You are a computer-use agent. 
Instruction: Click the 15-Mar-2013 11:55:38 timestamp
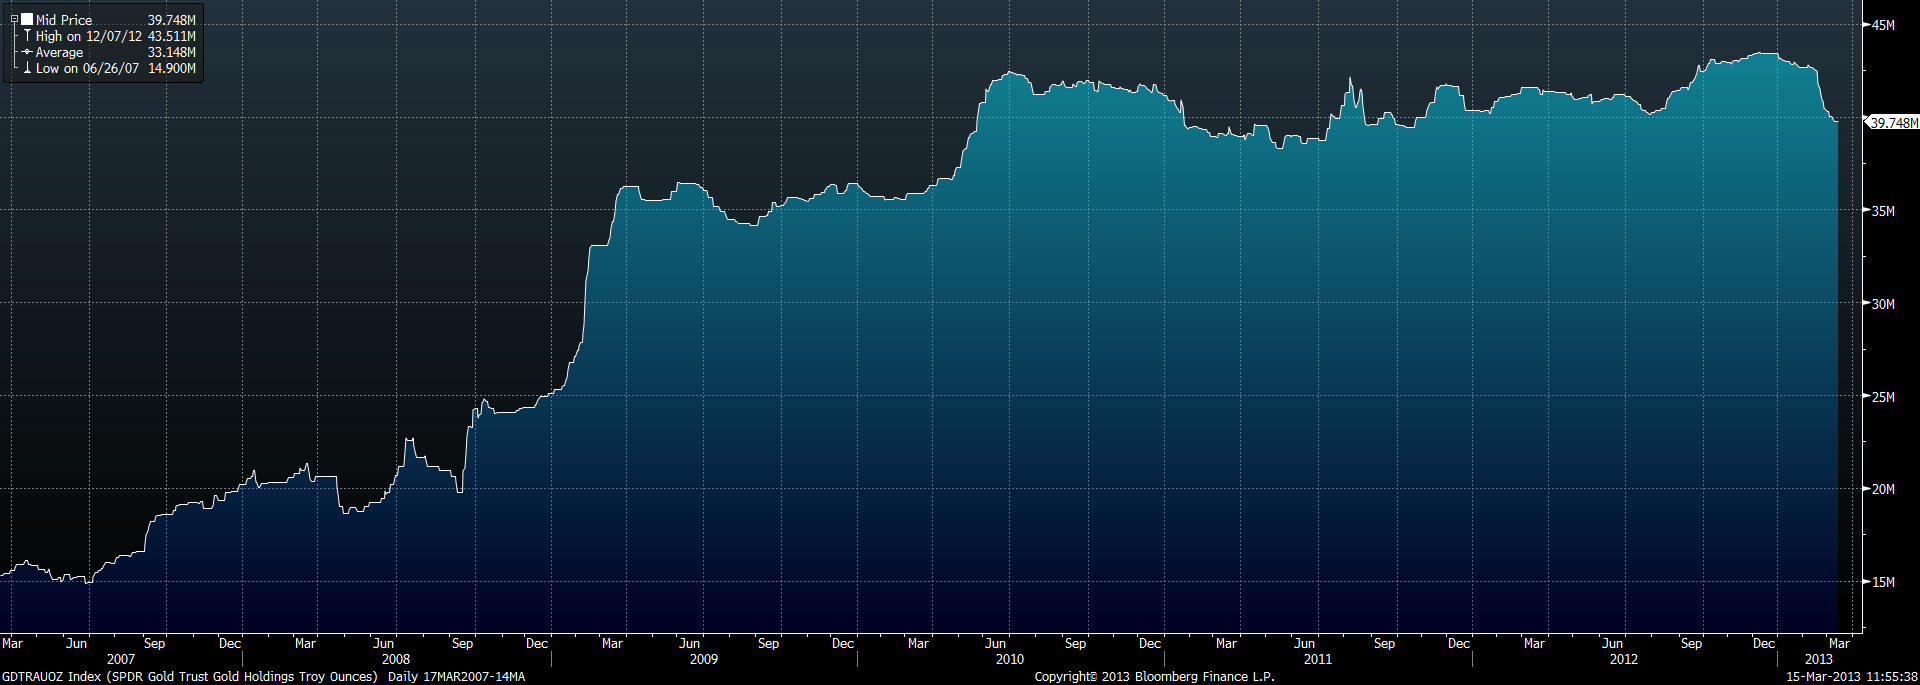tap(1852, 677)
